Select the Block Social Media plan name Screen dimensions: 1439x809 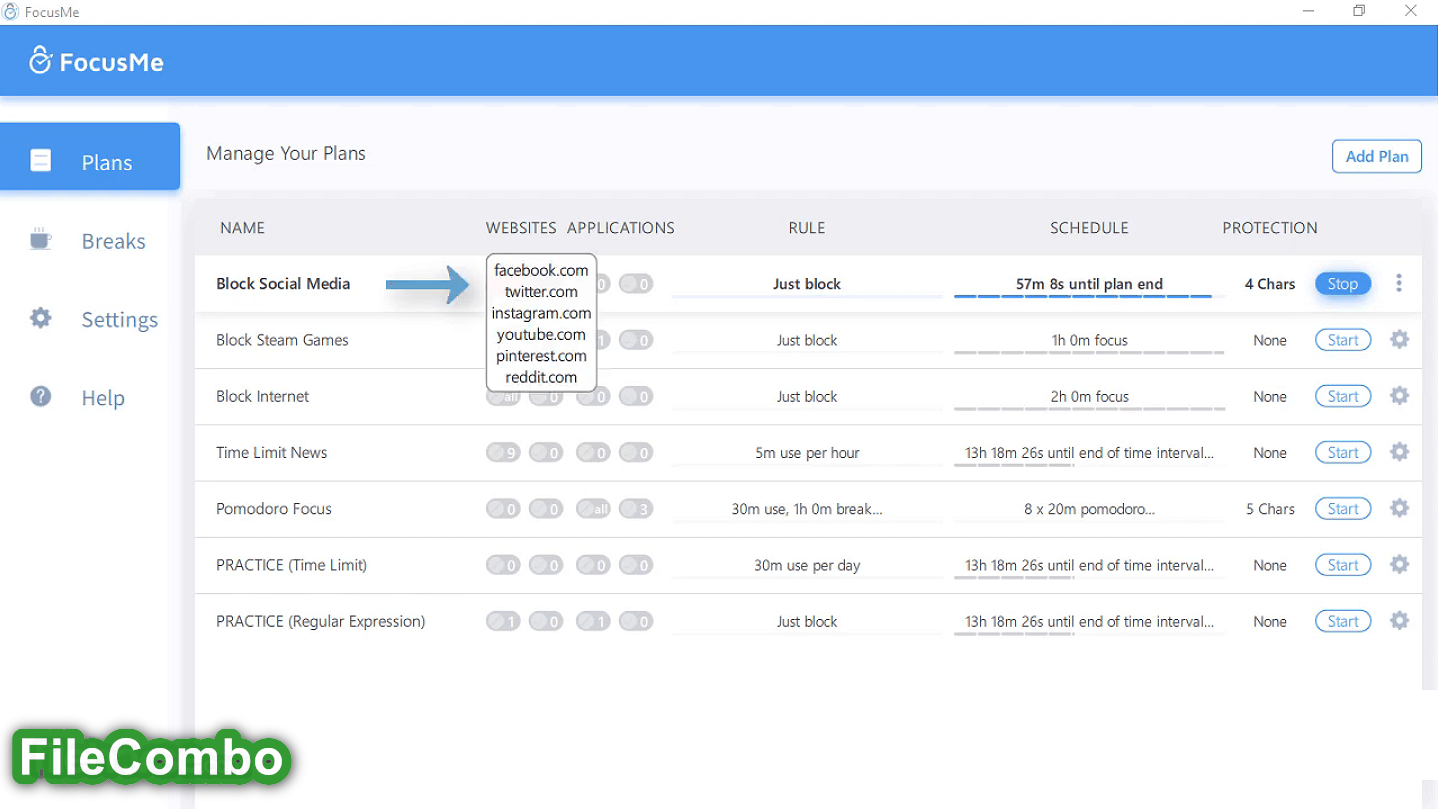283,284
